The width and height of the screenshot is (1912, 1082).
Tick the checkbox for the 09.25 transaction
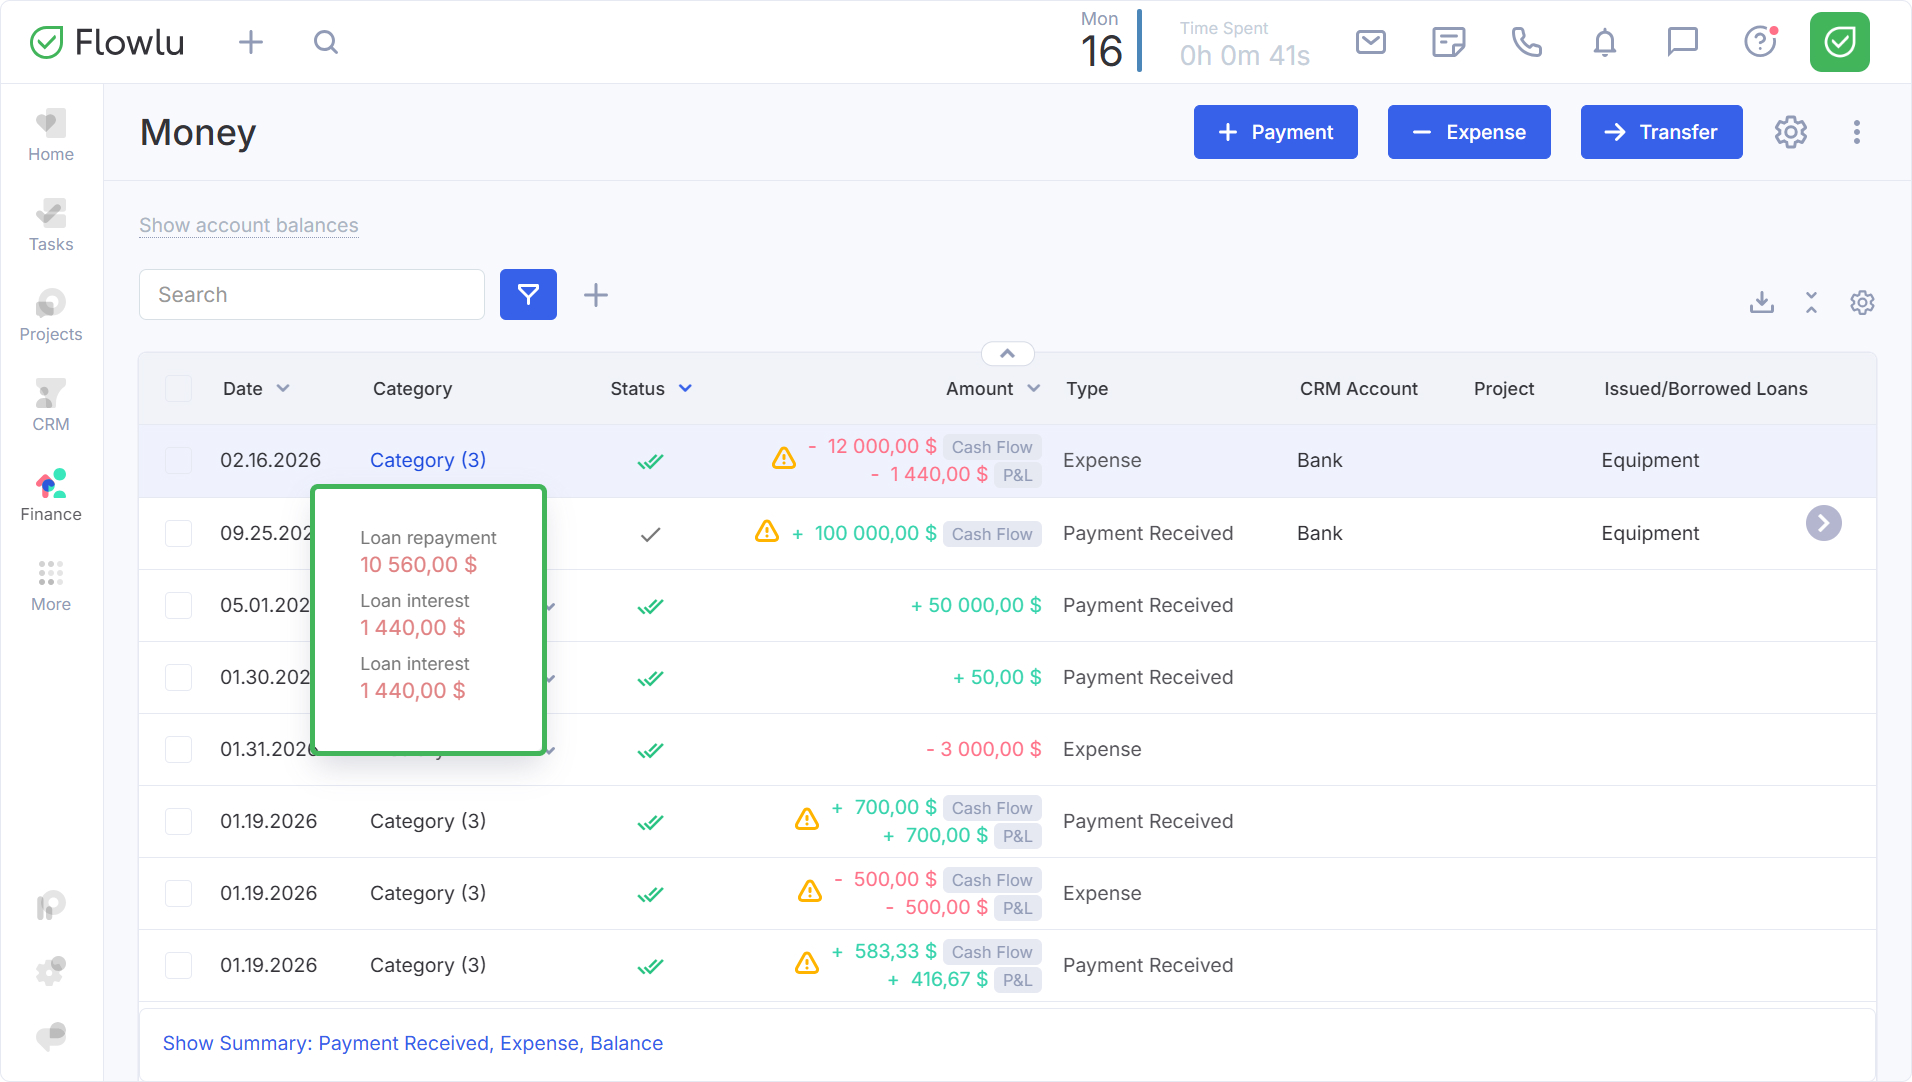(x=178, y=534)
